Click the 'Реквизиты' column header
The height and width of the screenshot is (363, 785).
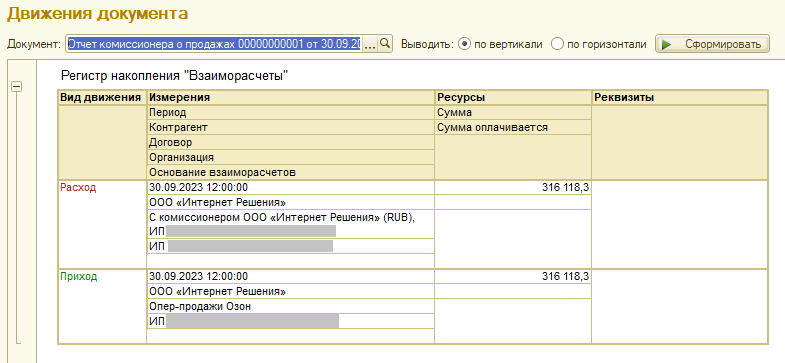pyautogui.click(x=680, y=97)
